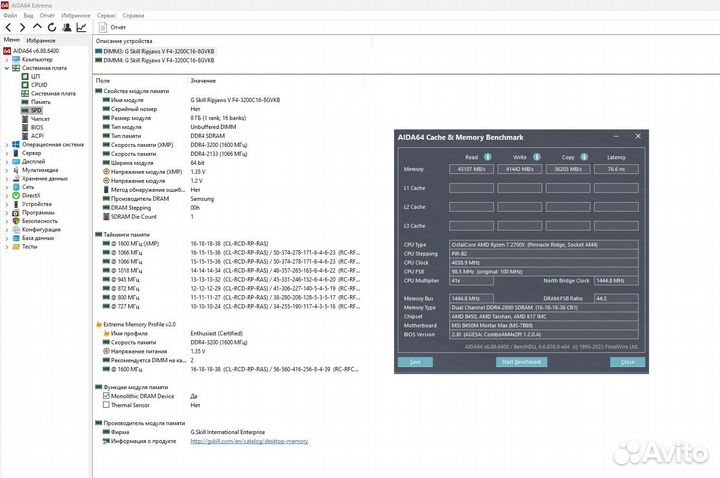Screen dimensions: 720x478
Task: Click the Отчёт report toolbar button
Action: [113, 28]
